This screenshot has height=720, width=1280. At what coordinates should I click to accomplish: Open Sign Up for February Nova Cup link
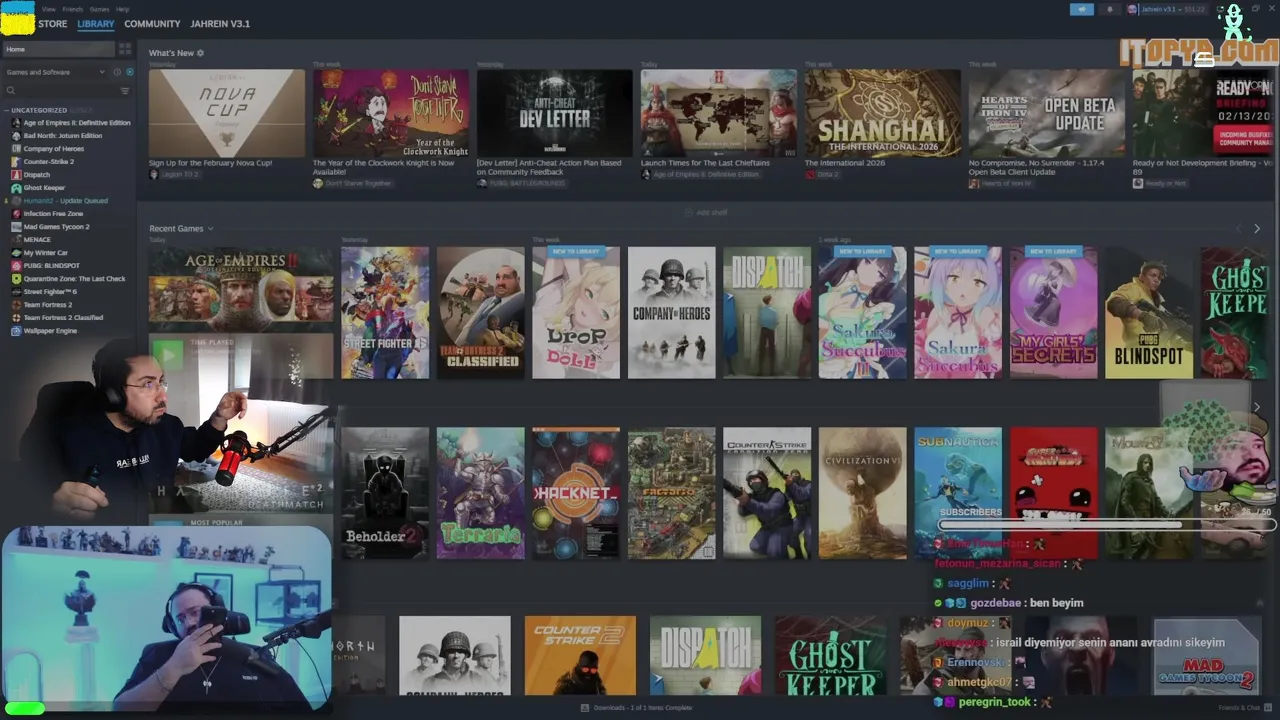click(210, 163)
